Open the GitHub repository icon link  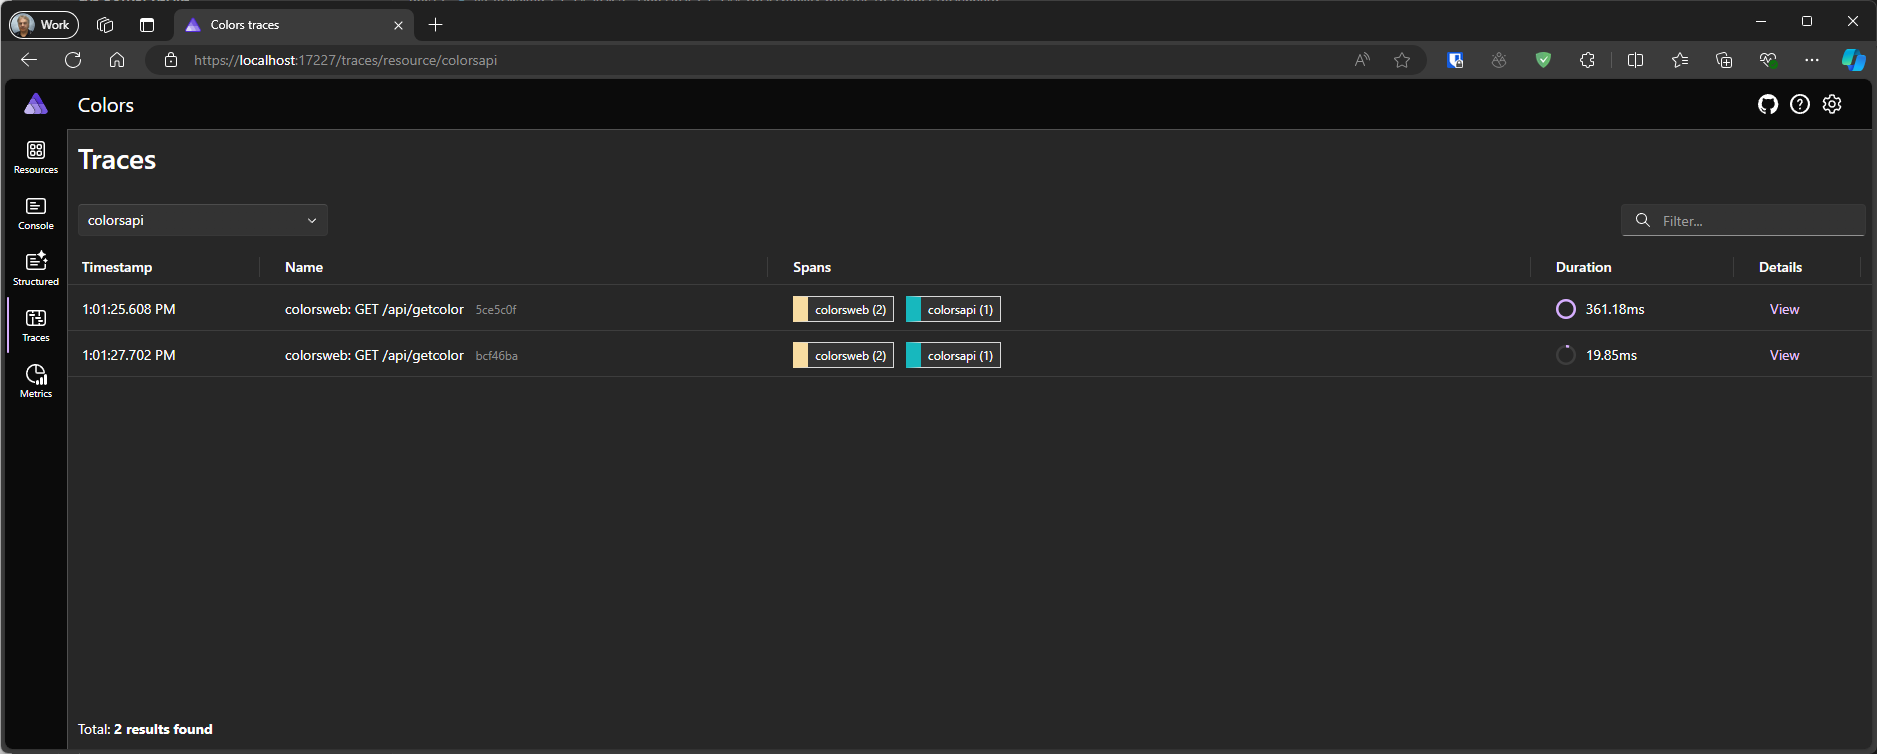click(1767, 104)
